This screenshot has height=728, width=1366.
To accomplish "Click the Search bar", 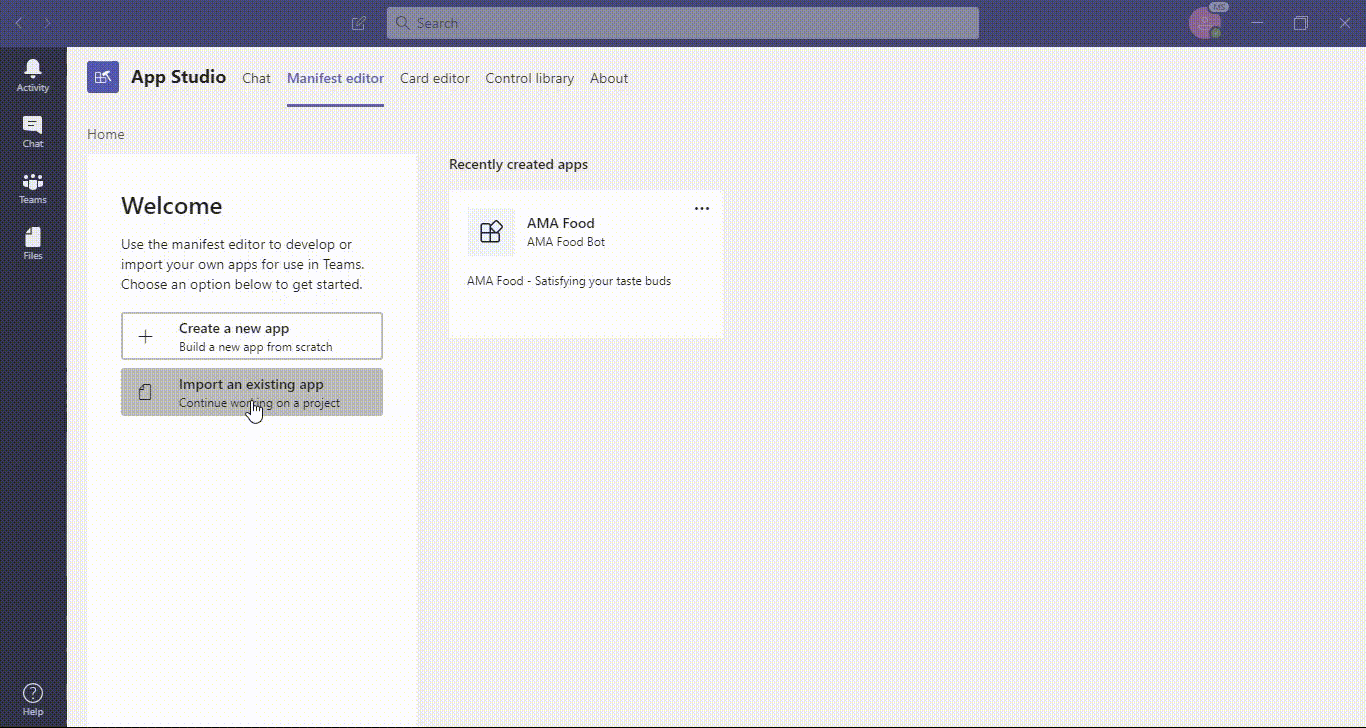I will point(683,23).
